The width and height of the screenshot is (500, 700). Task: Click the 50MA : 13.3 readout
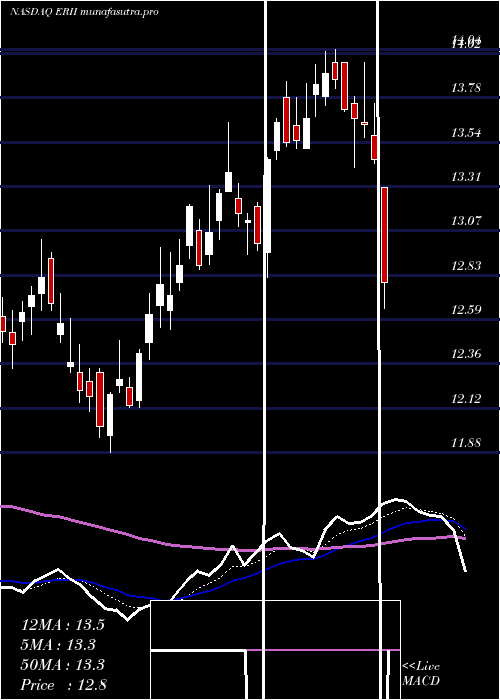point(63,665)
